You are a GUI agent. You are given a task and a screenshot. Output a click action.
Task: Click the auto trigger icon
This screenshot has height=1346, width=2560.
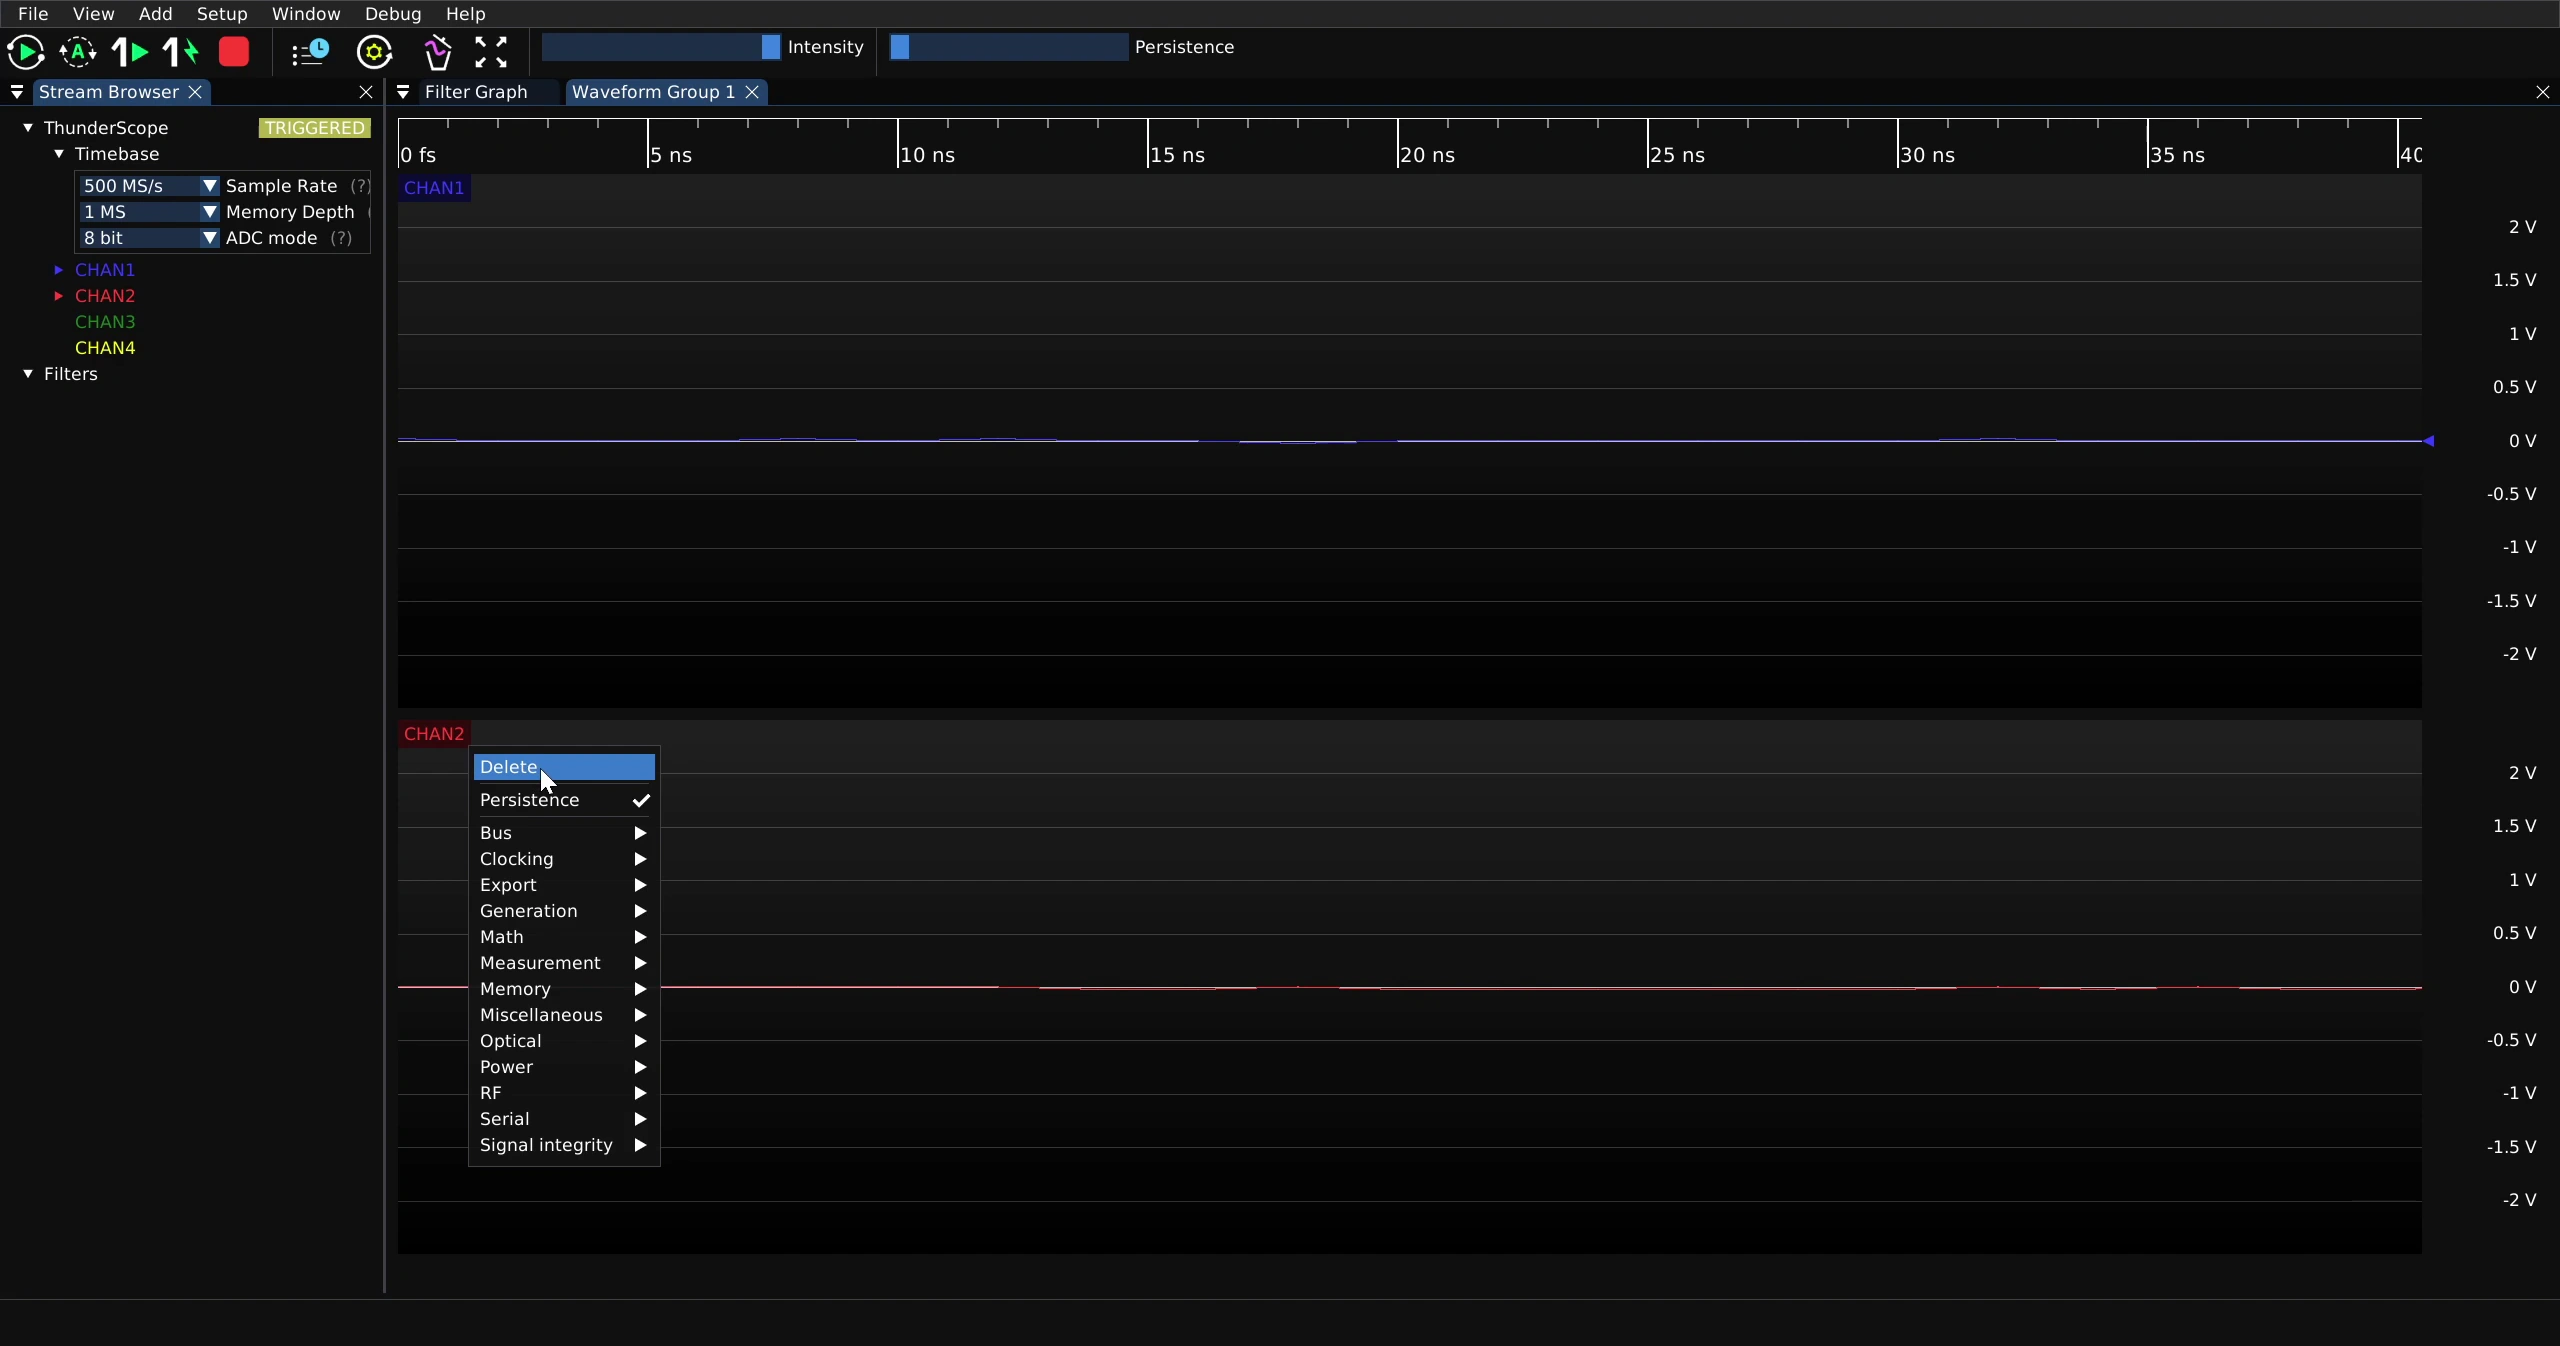pyautogui.click(x=78, y=52)
